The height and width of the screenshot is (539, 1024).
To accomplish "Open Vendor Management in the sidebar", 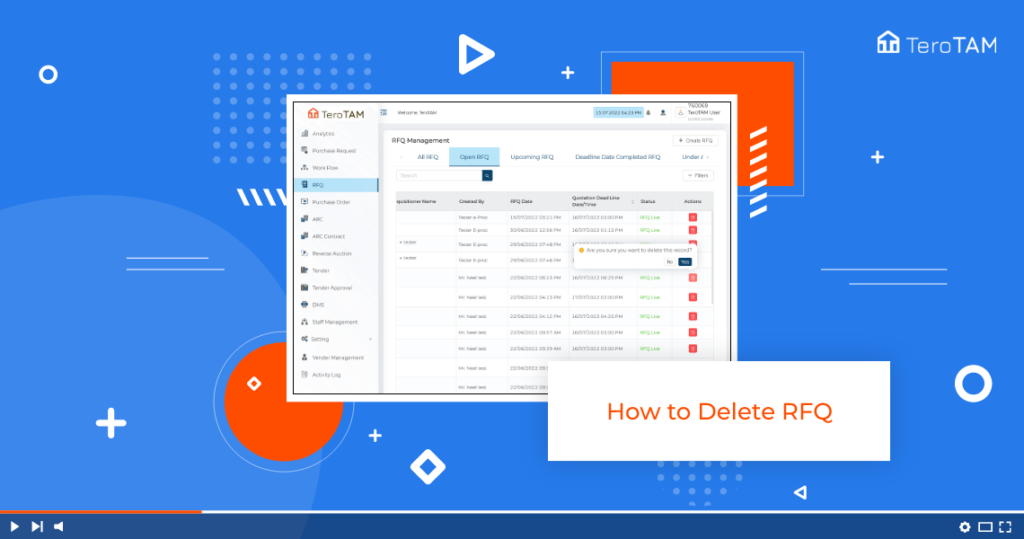I will point(336,357).
